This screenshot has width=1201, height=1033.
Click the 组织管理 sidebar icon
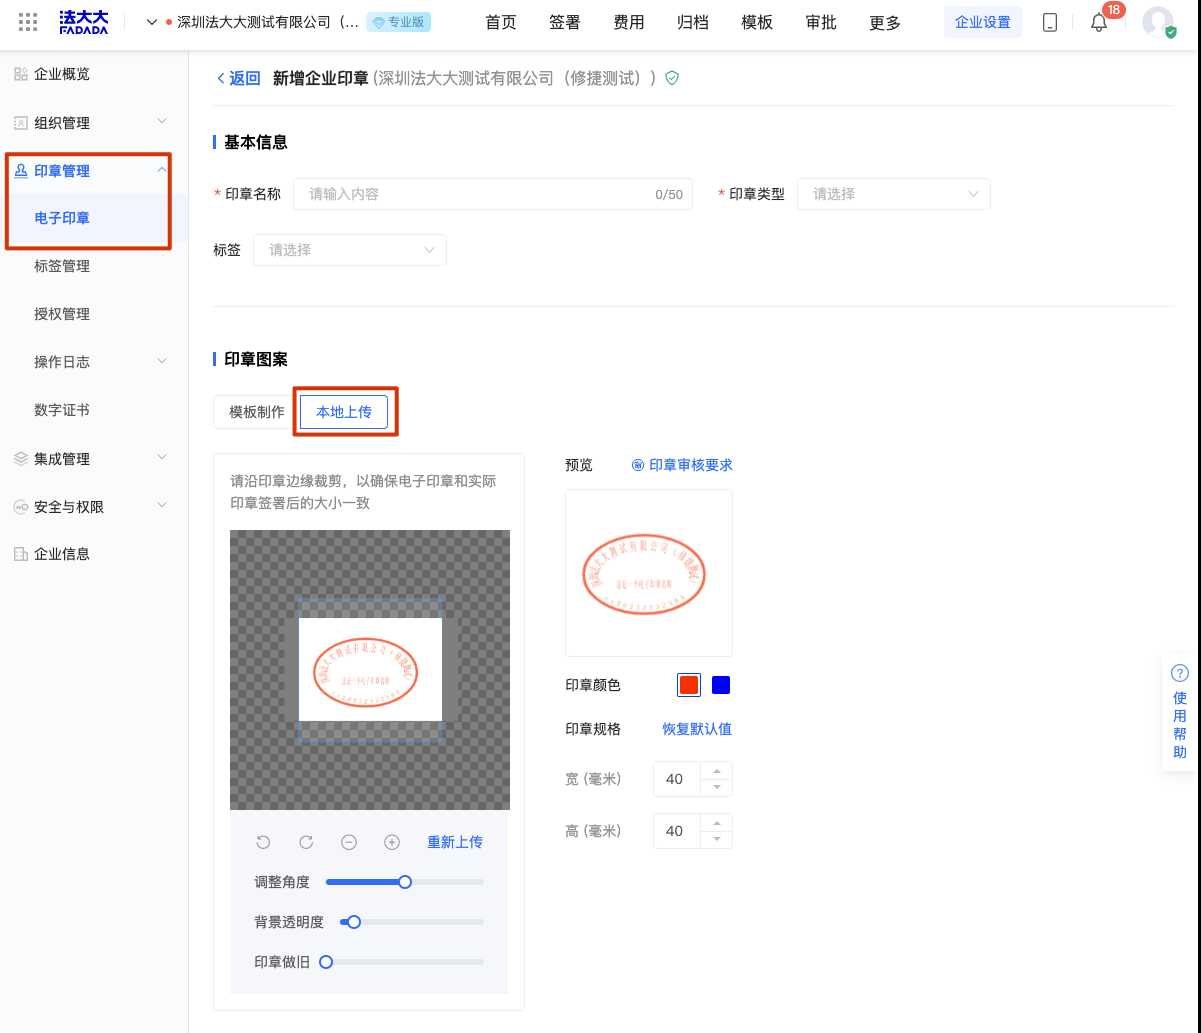click(x=21, y=123)
